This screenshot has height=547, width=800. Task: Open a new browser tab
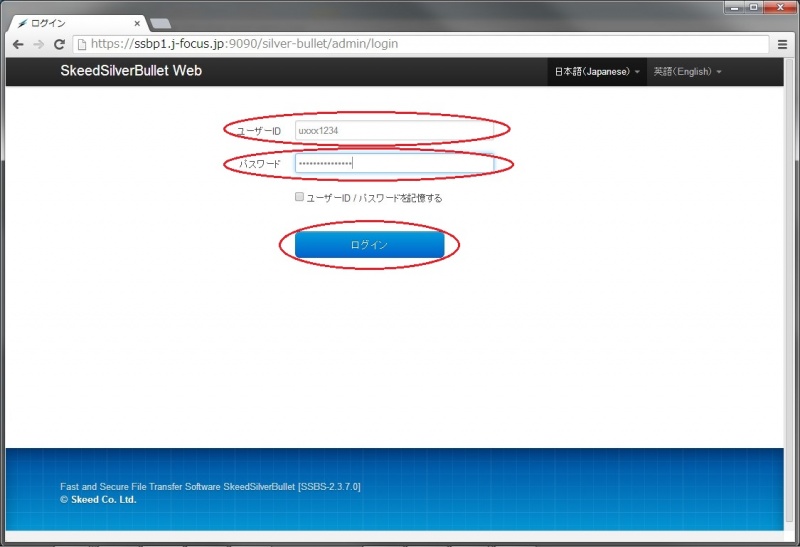(x=160, y=23)
